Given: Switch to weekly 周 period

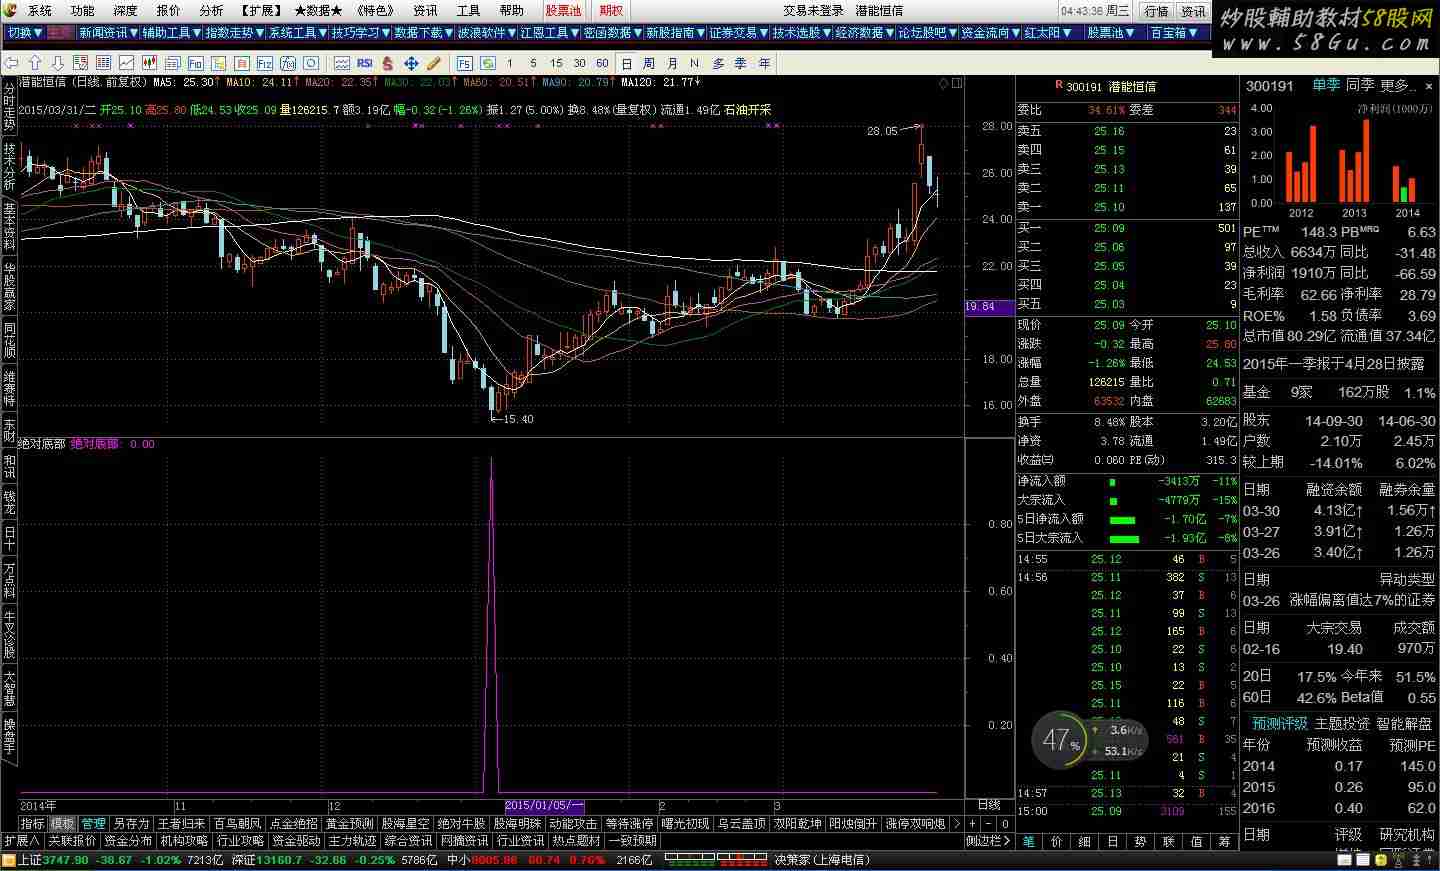Looking at the screenshot, I should tap(649, 63).
